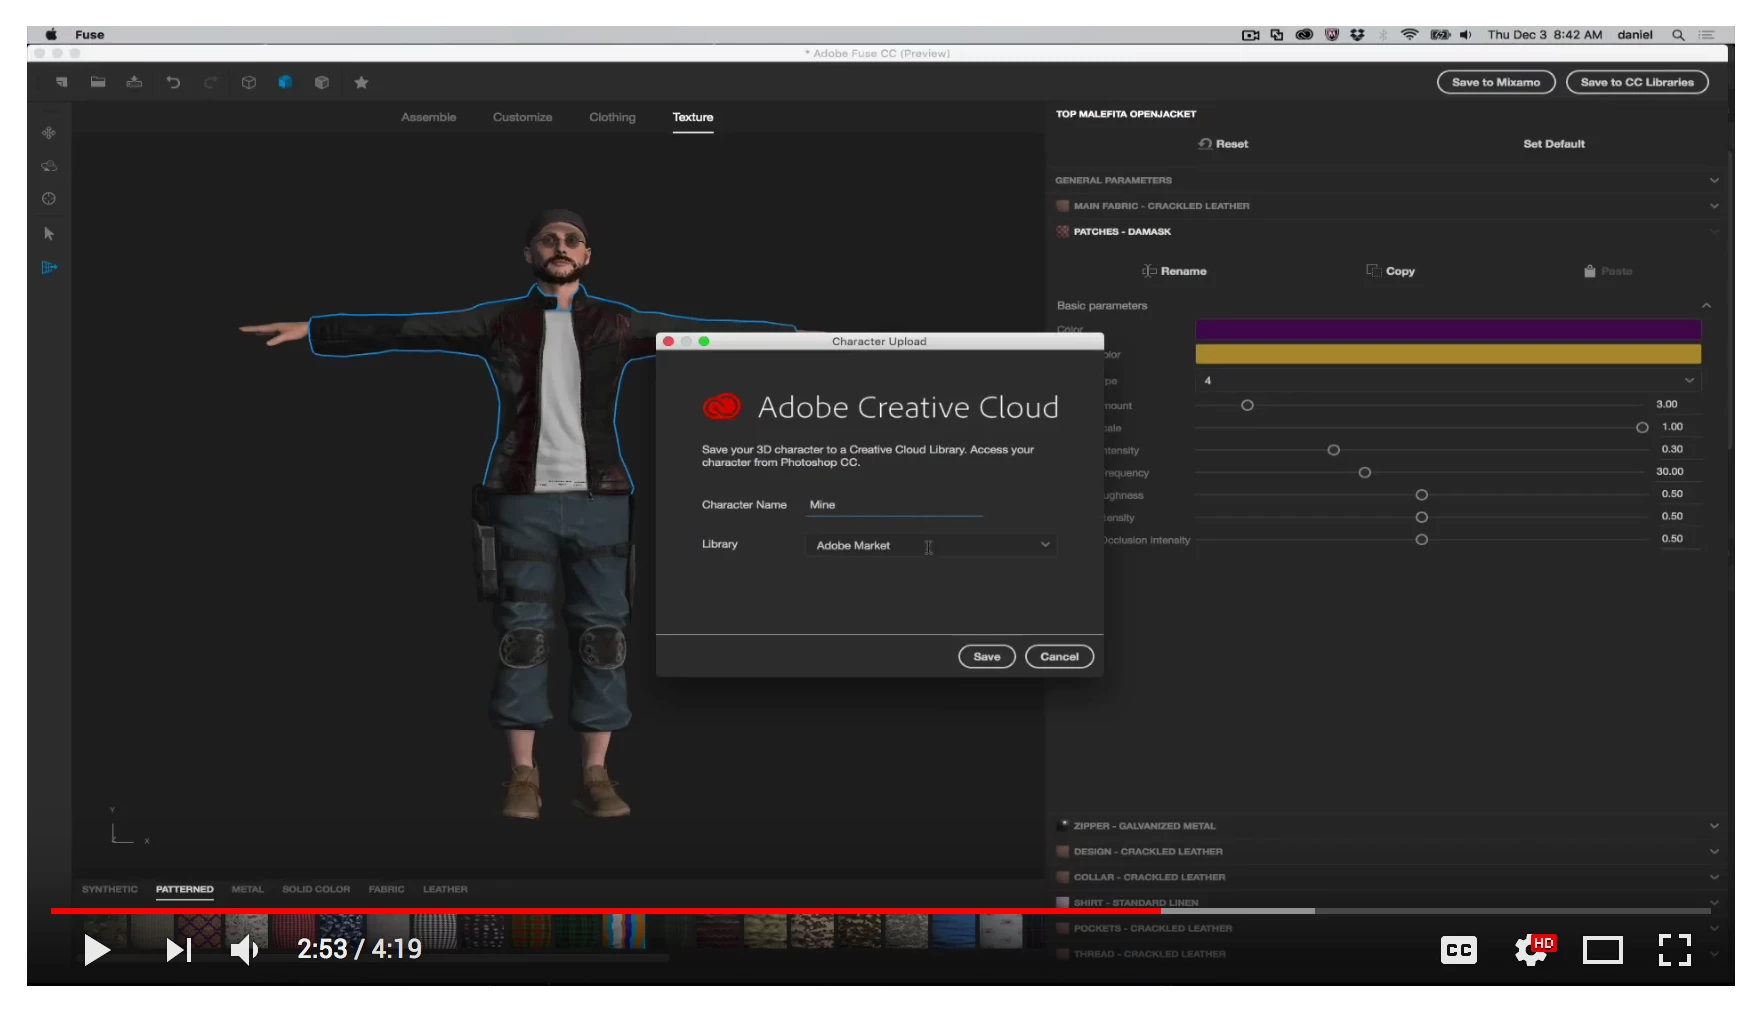Open the Creative Cloud menu bar icon
Screen dimensions: 1750x1010
[1304, 34]
